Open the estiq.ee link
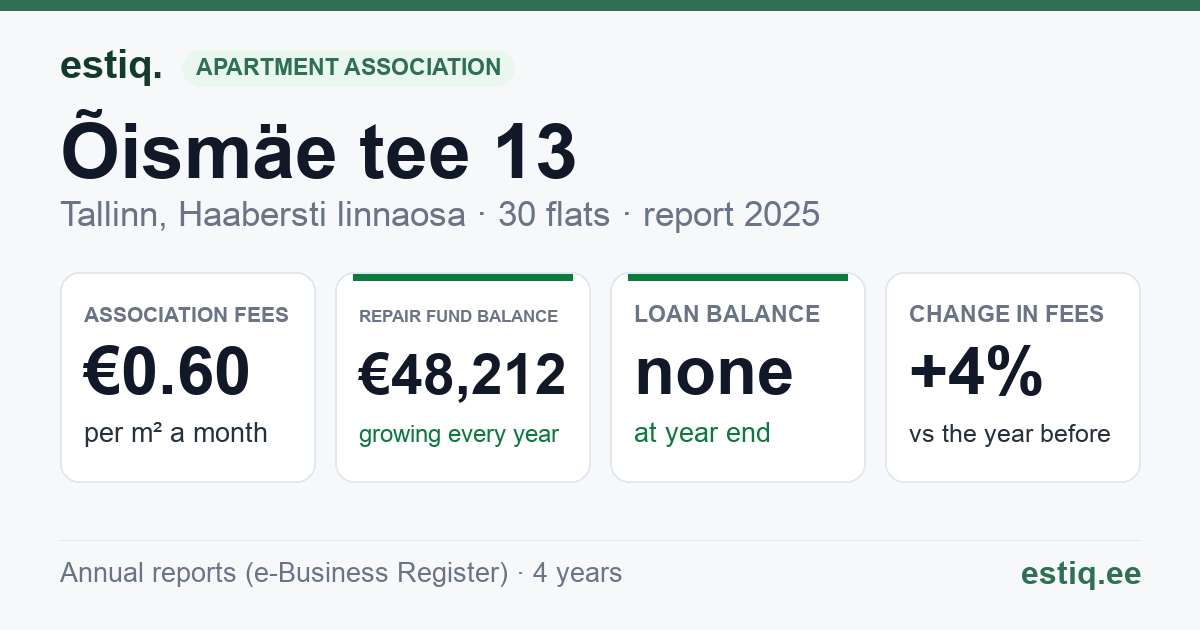Screen dimensions: 1200x630 (1080, 573)
